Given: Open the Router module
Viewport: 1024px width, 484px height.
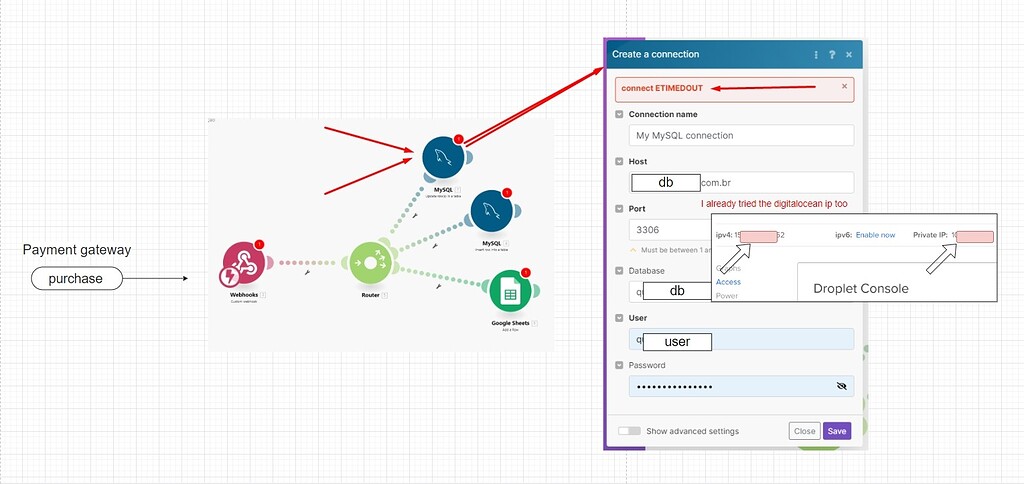Looking at the screenshot, I should 370,264.
